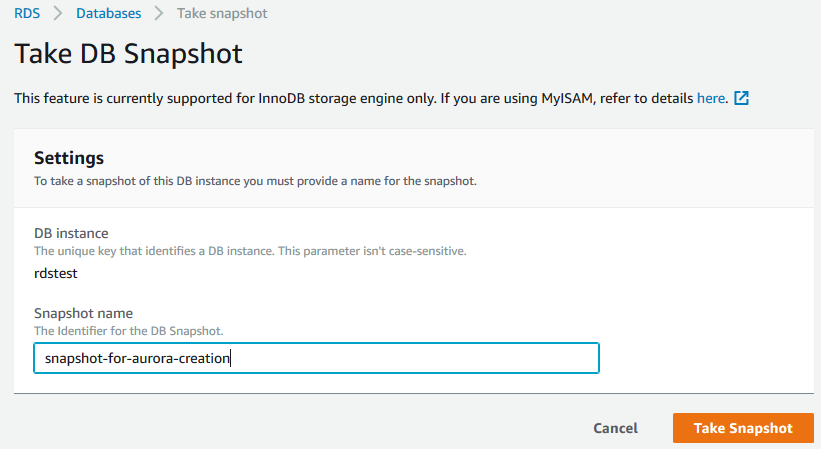Cancel the snapshot creation

[615, 428]
